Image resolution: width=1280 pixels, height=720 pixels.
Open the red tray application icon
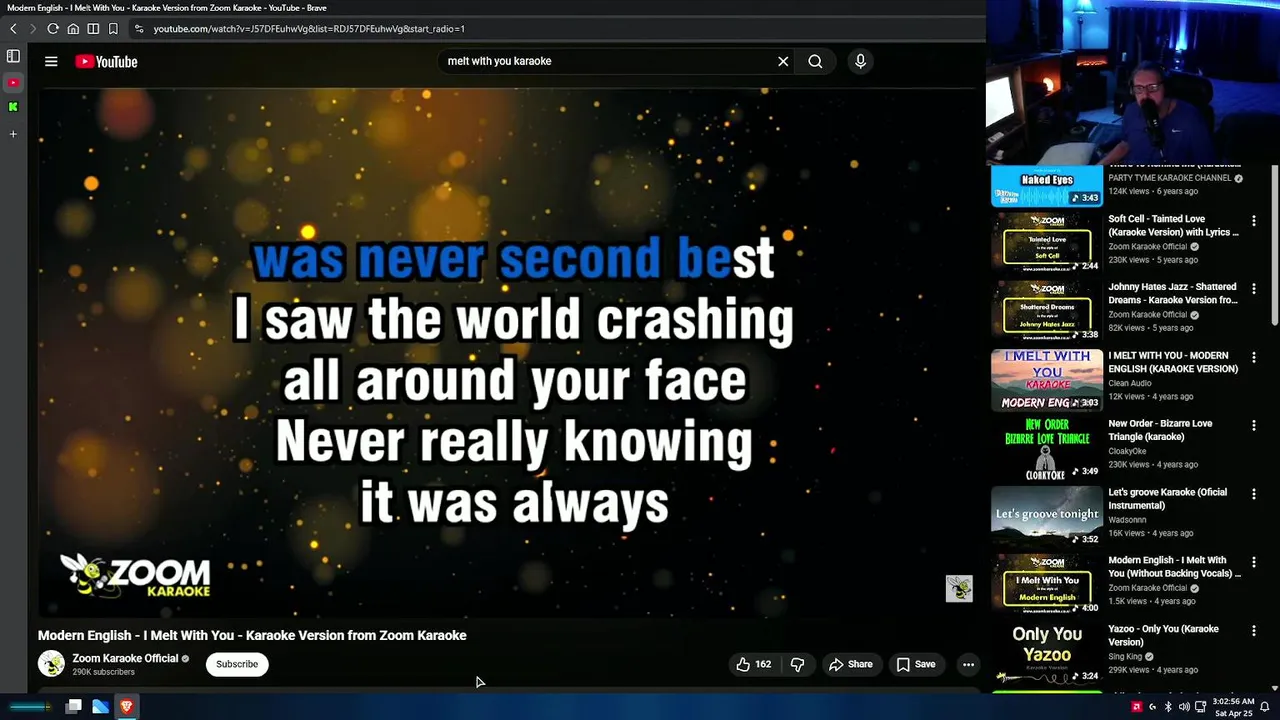1136,707
